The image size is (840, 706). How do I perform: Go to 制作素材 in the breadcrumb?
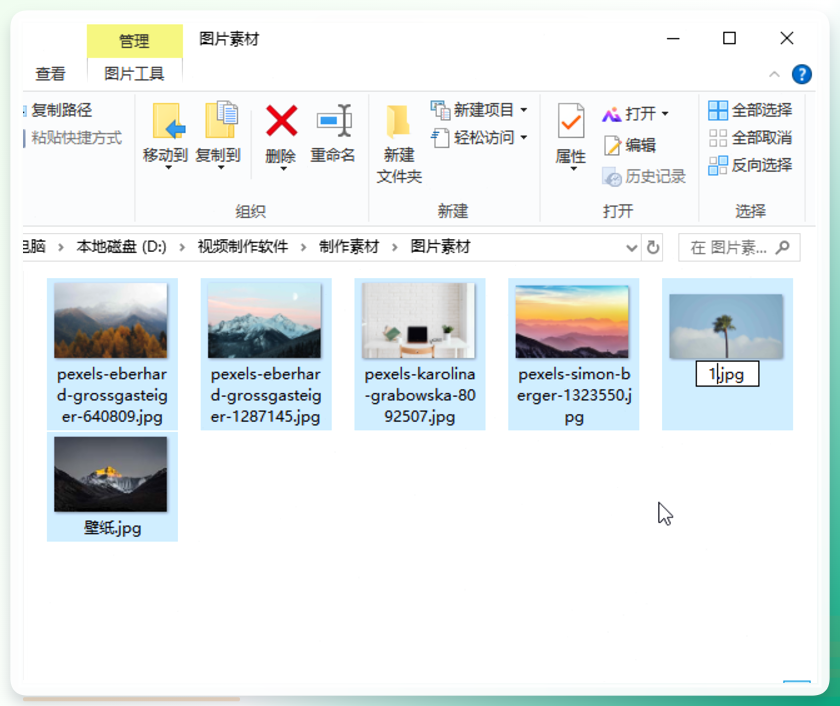coord(349,247)
